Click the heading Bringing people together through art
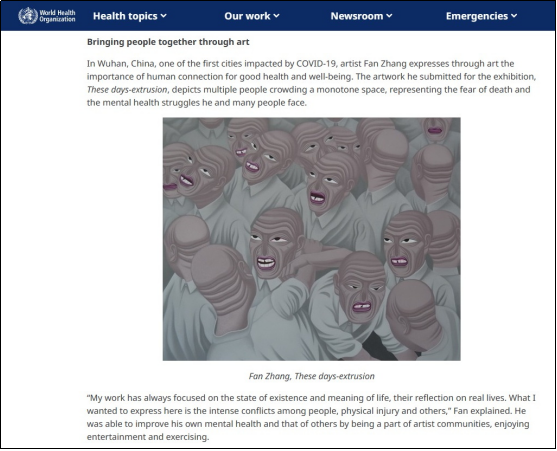 tap(168, 42)
